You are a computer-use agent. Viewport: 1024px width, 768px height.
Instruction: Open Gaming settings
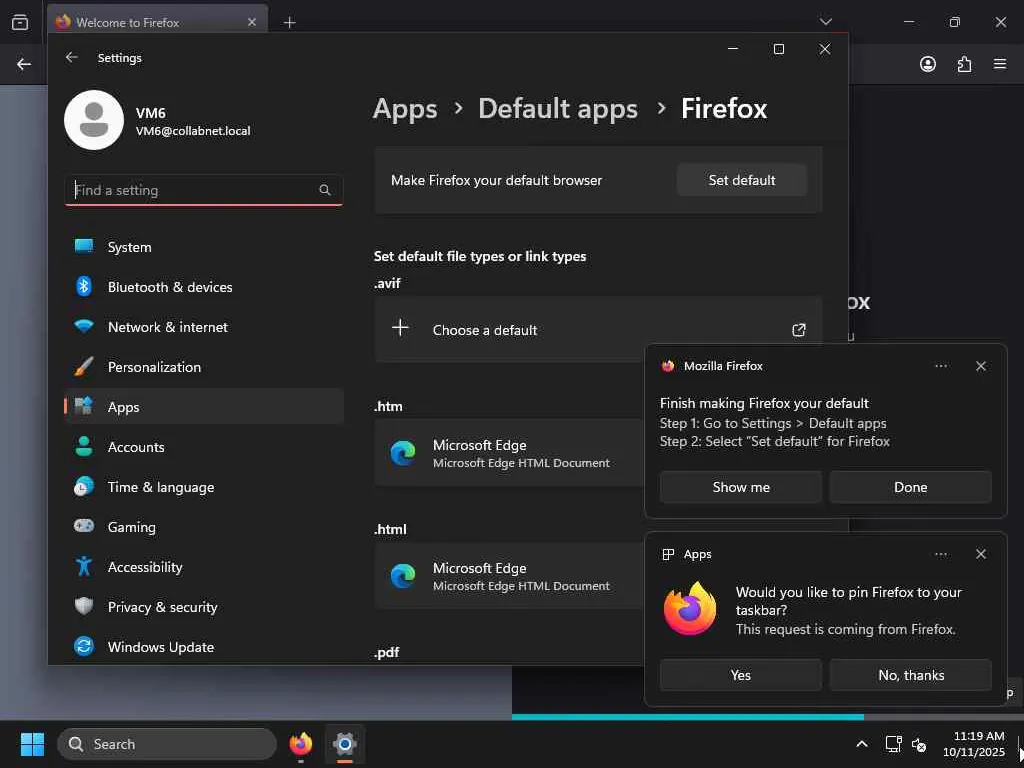204,526
